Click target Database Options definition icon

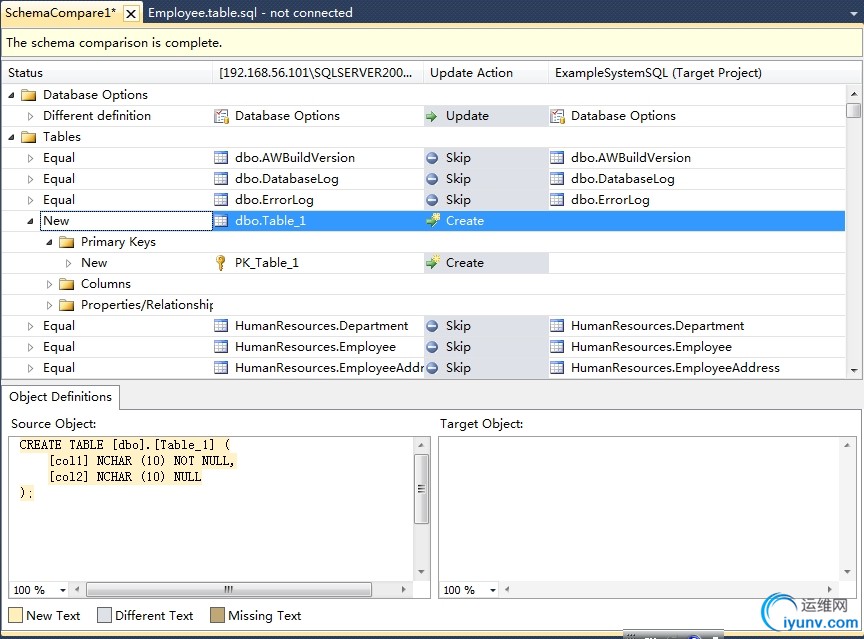(558, 116)
